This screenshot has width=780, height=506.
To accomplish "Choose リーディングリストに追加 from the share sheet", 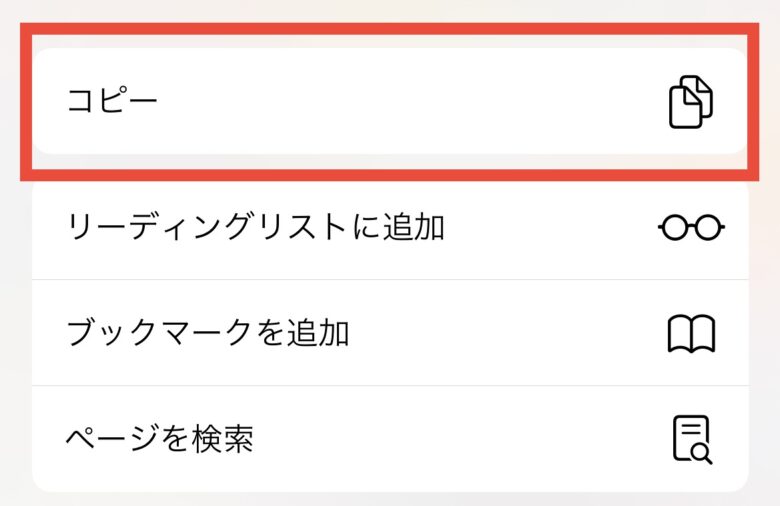I will [x=390, y=227].
